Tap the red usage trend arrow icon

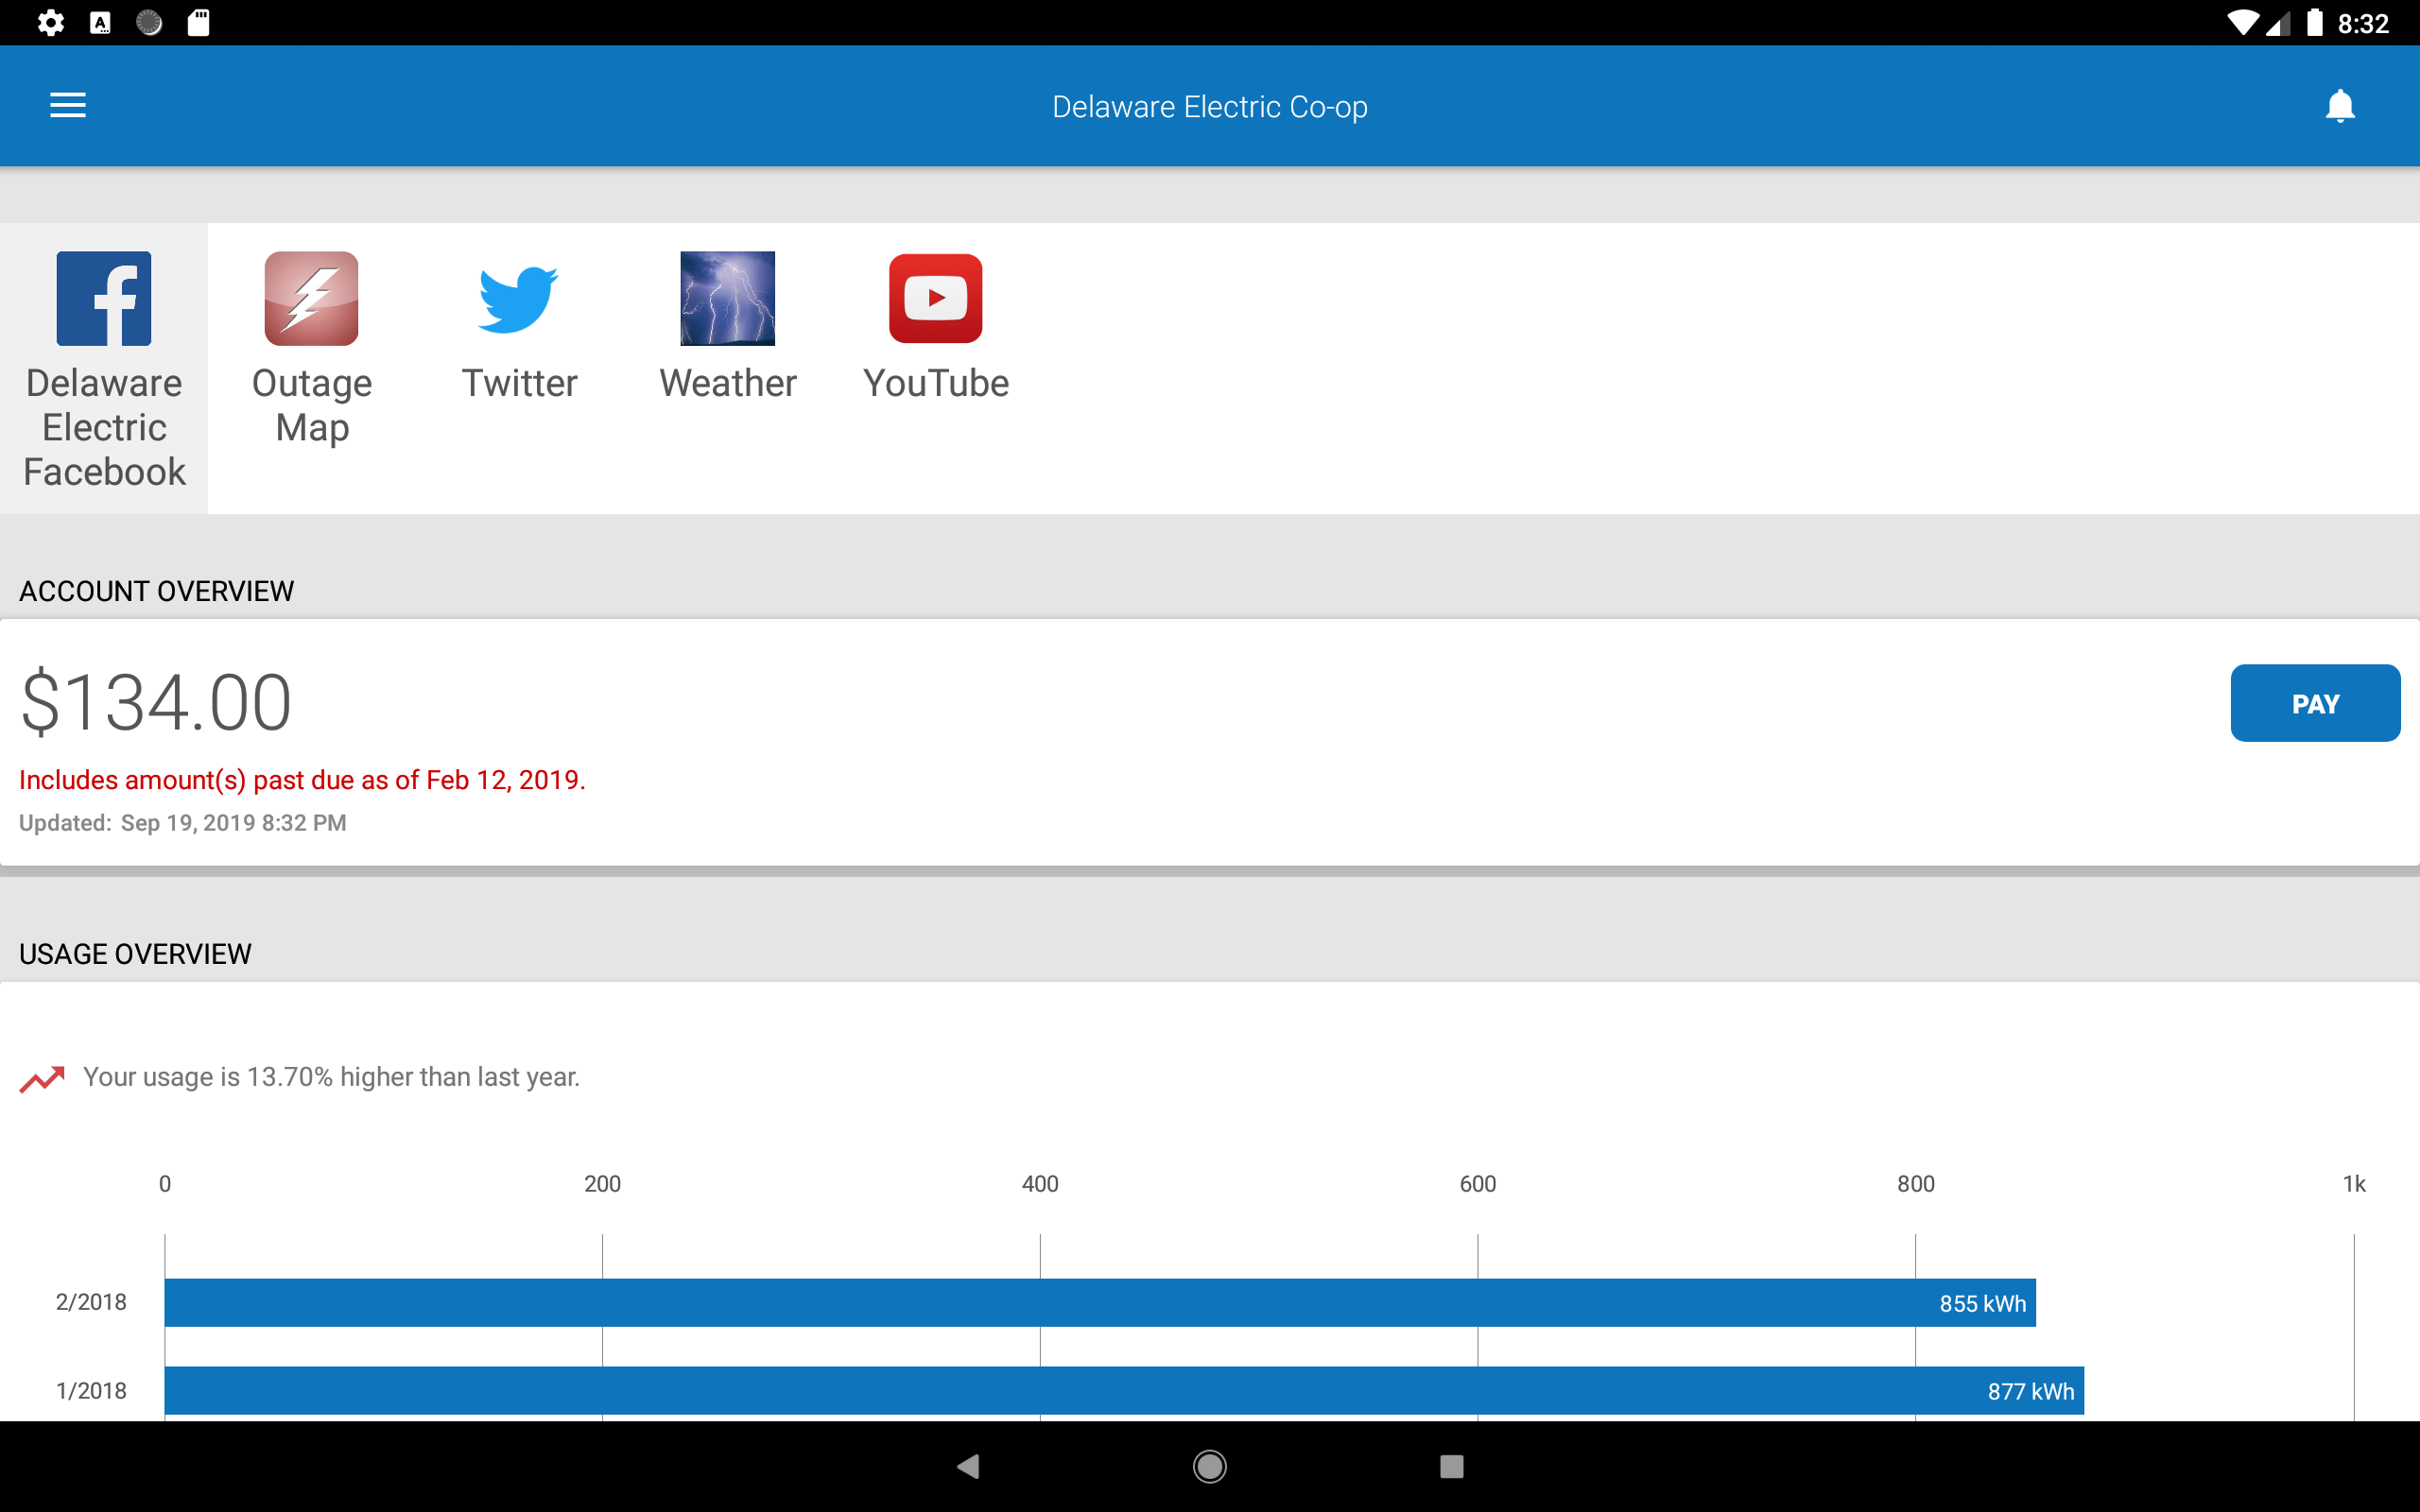[x=42, y=1078]
